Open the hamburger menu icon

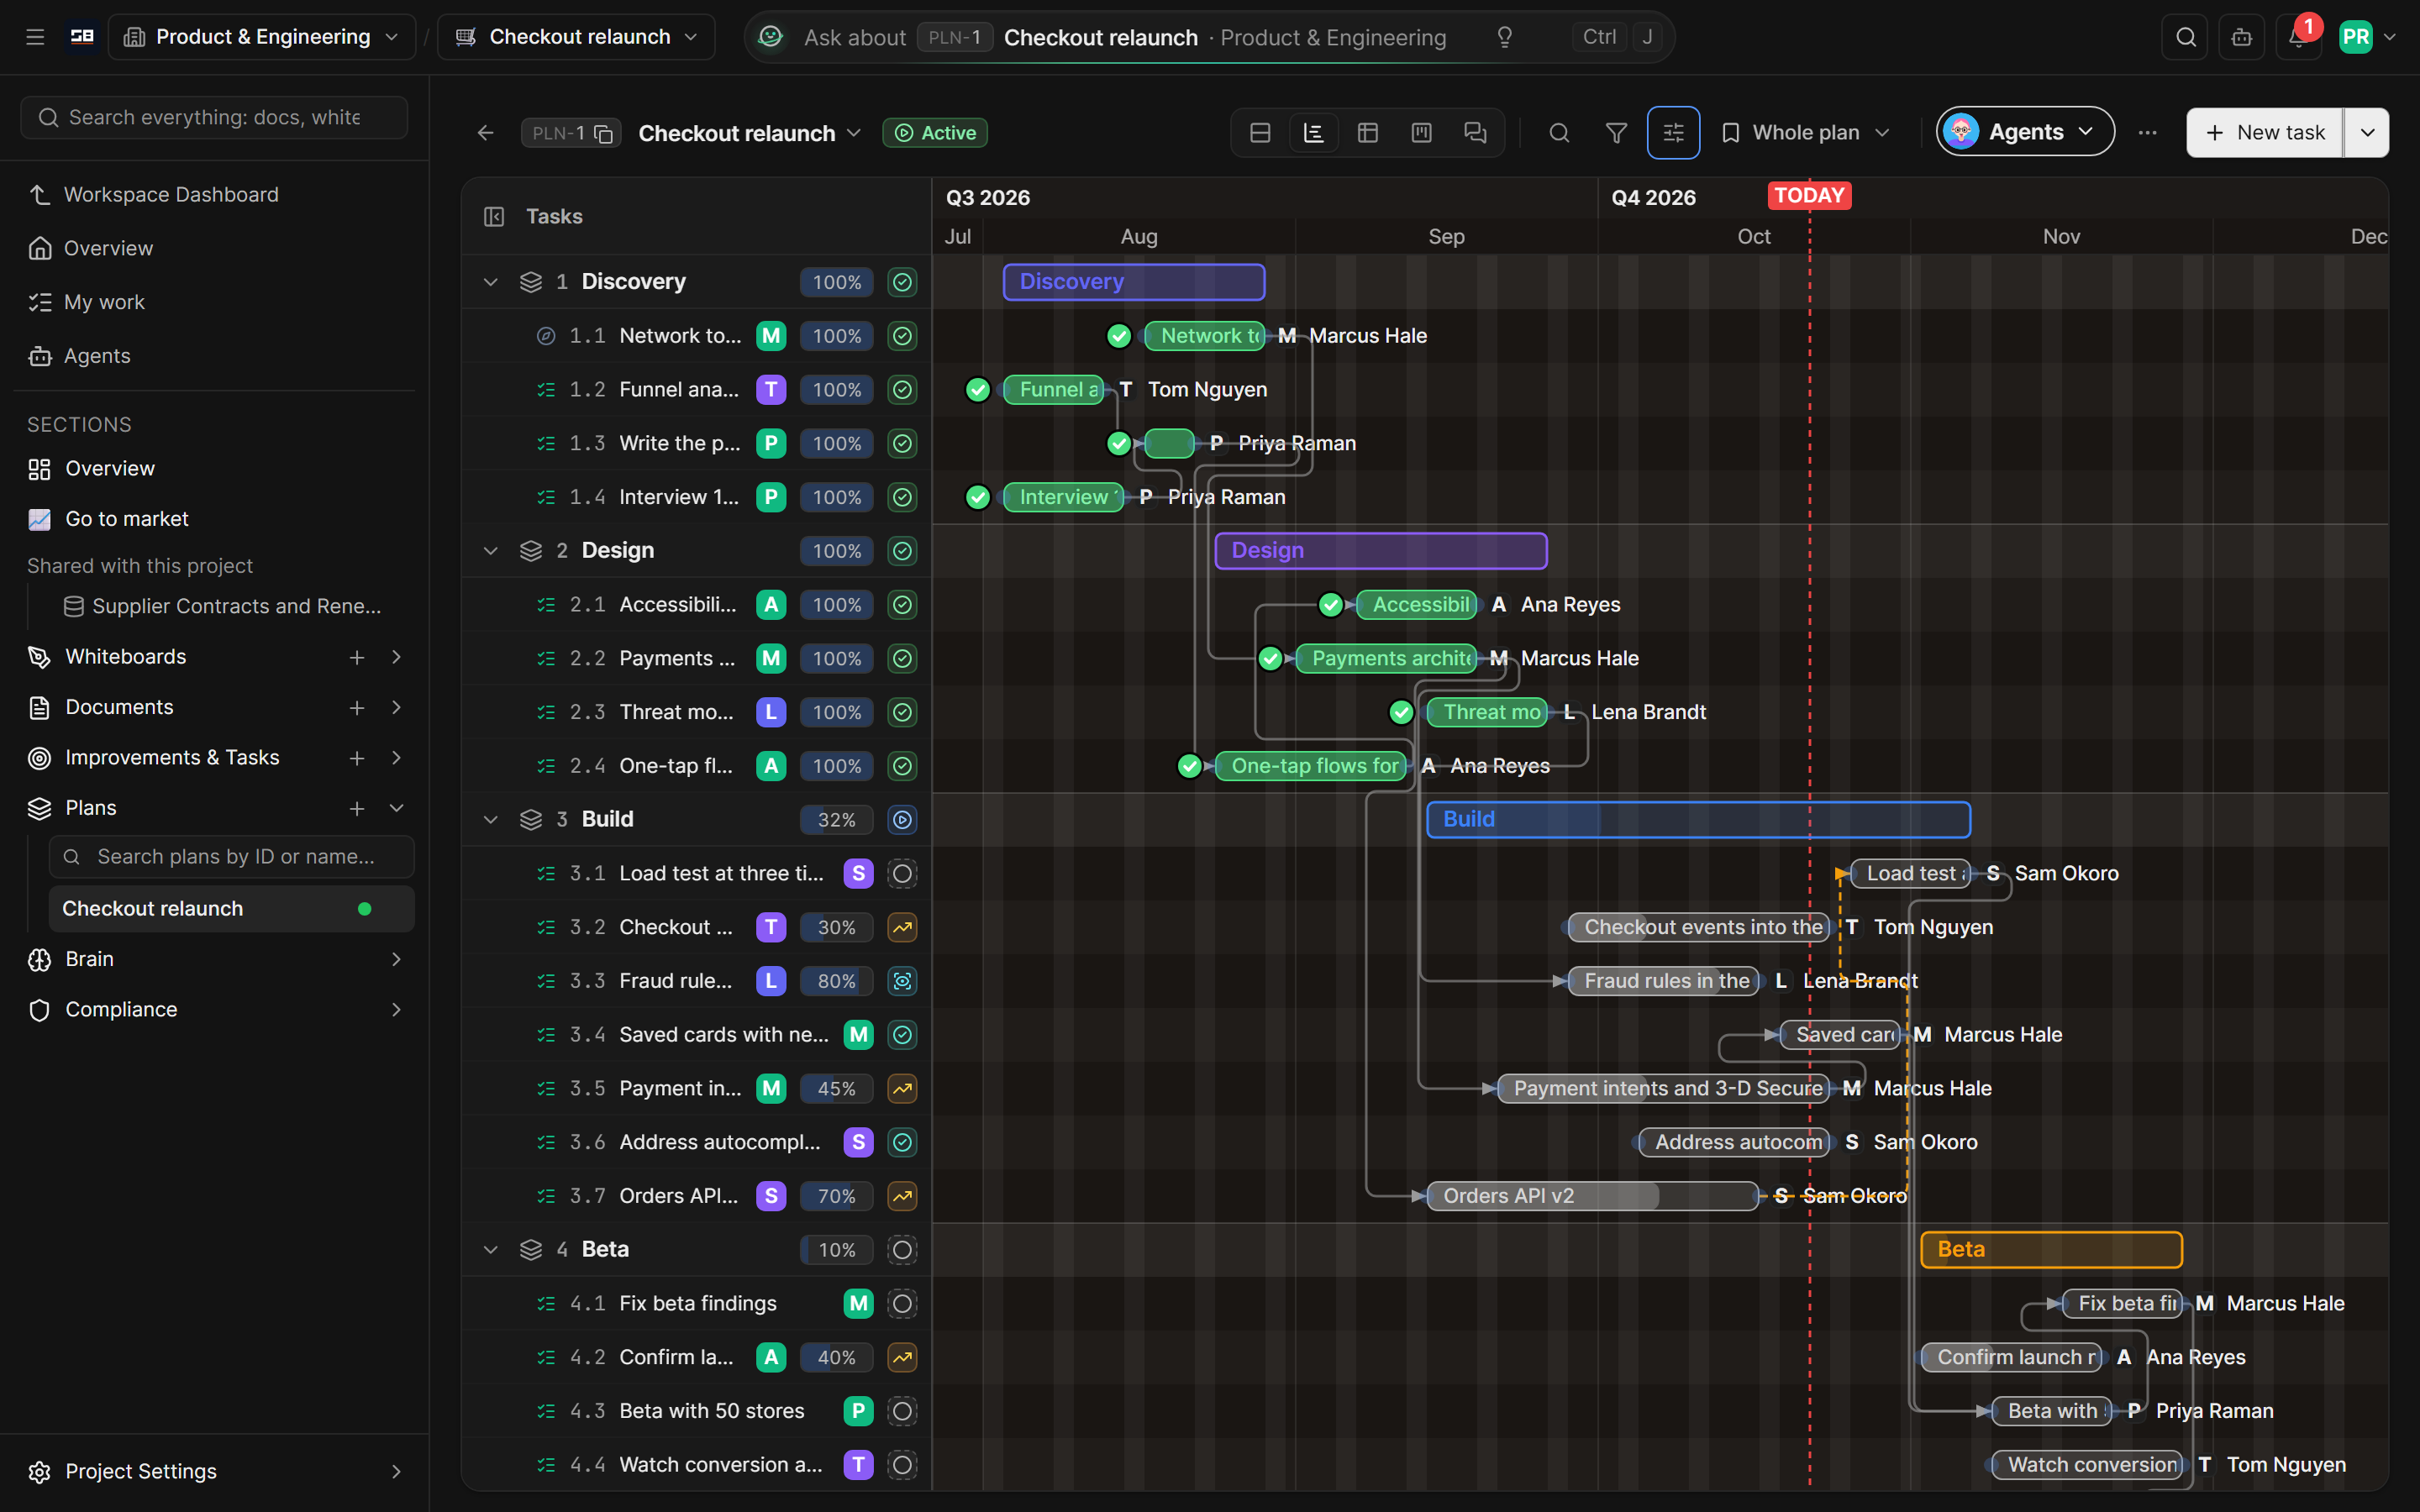click(x=35, y=37)
